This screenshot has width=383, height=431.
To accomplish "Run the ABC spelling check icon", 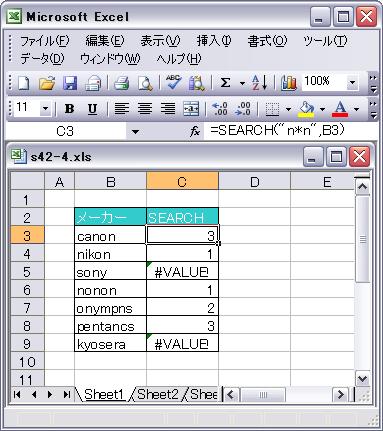I will pos(173,83).
